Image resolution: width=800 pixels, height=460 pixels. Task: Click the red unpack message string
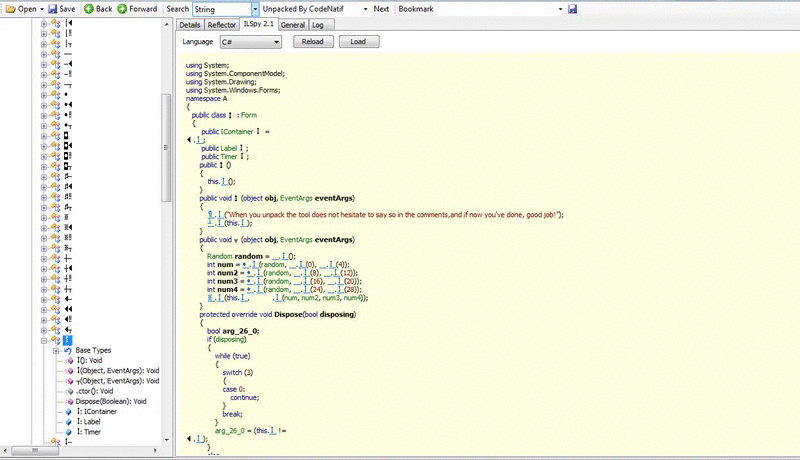pyautogui.click(x=392, y=215)
